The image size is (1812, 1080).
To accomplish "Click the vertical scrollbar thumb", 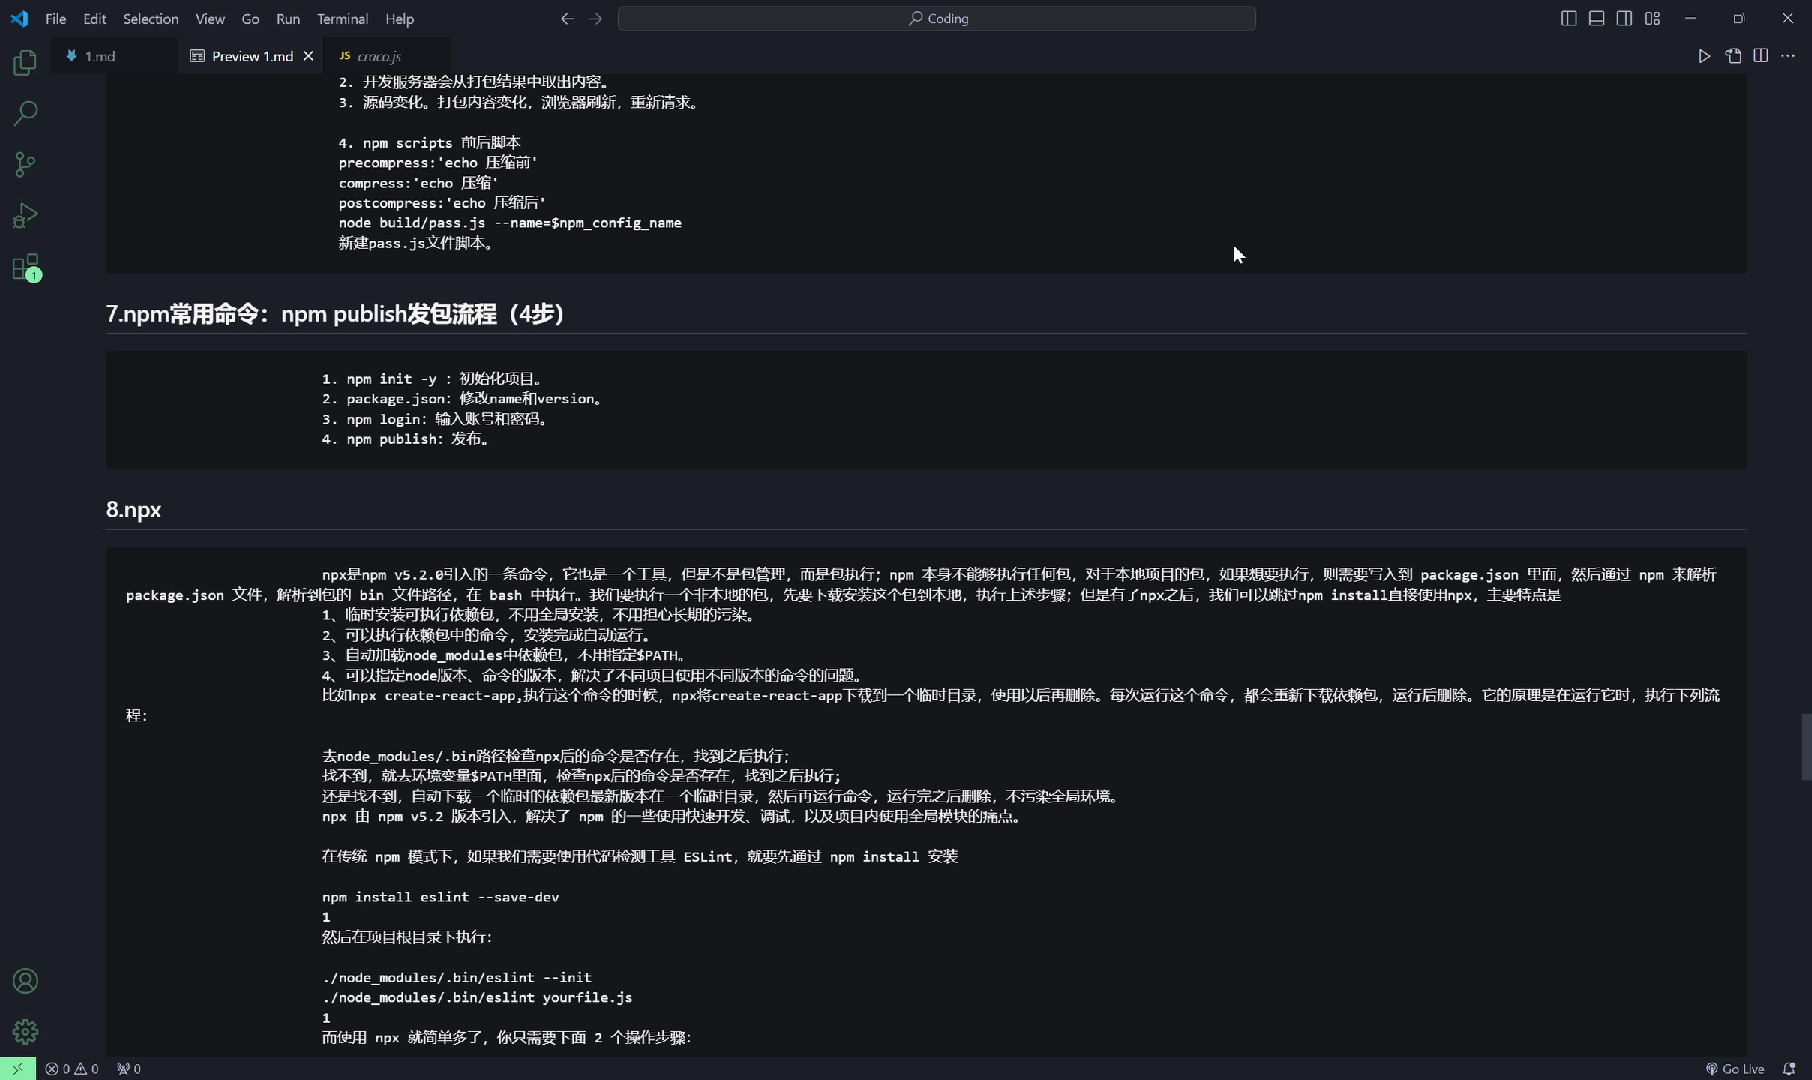I will pos(1806,746).
